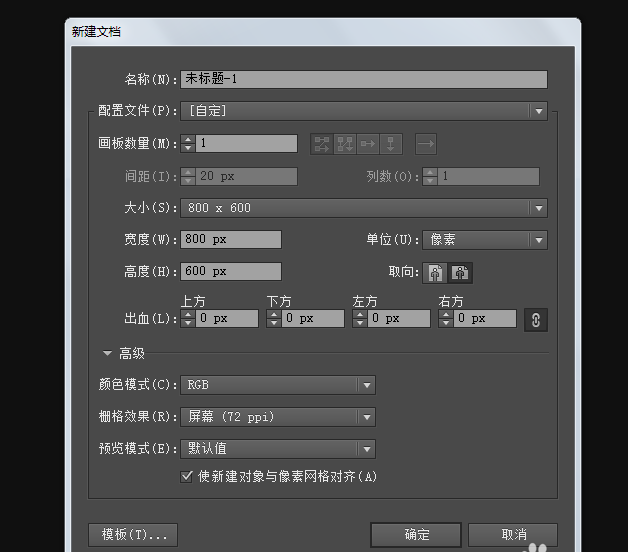Toggle bleed link chain icon
Image resolution: width=628 pixels, height=552 pixels.
tap(536, 320)
